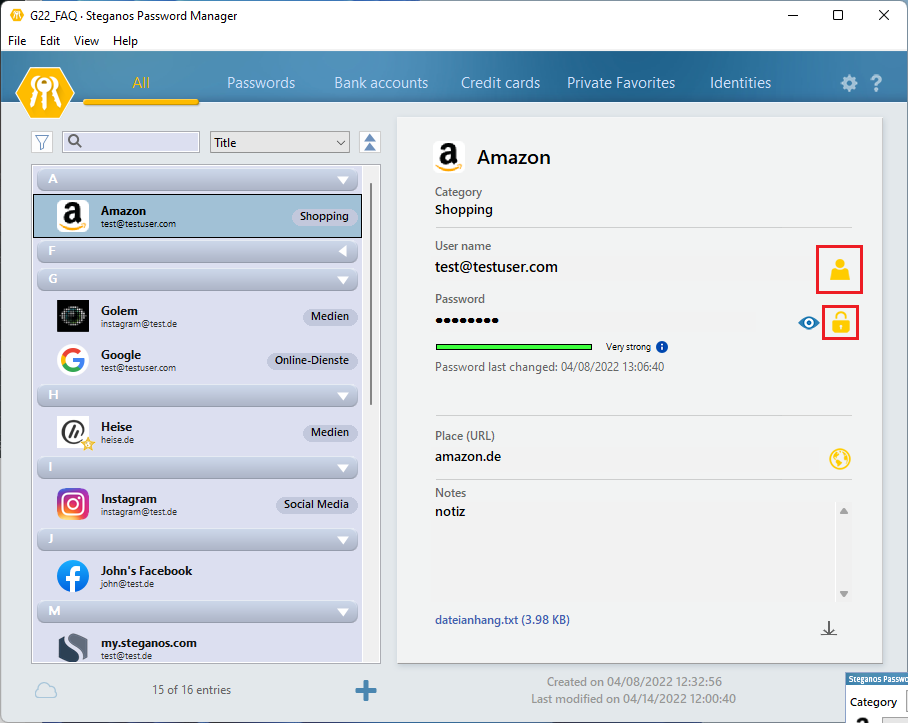Reveal the password with the eye icon
The image size is (908, 723).
808,323
